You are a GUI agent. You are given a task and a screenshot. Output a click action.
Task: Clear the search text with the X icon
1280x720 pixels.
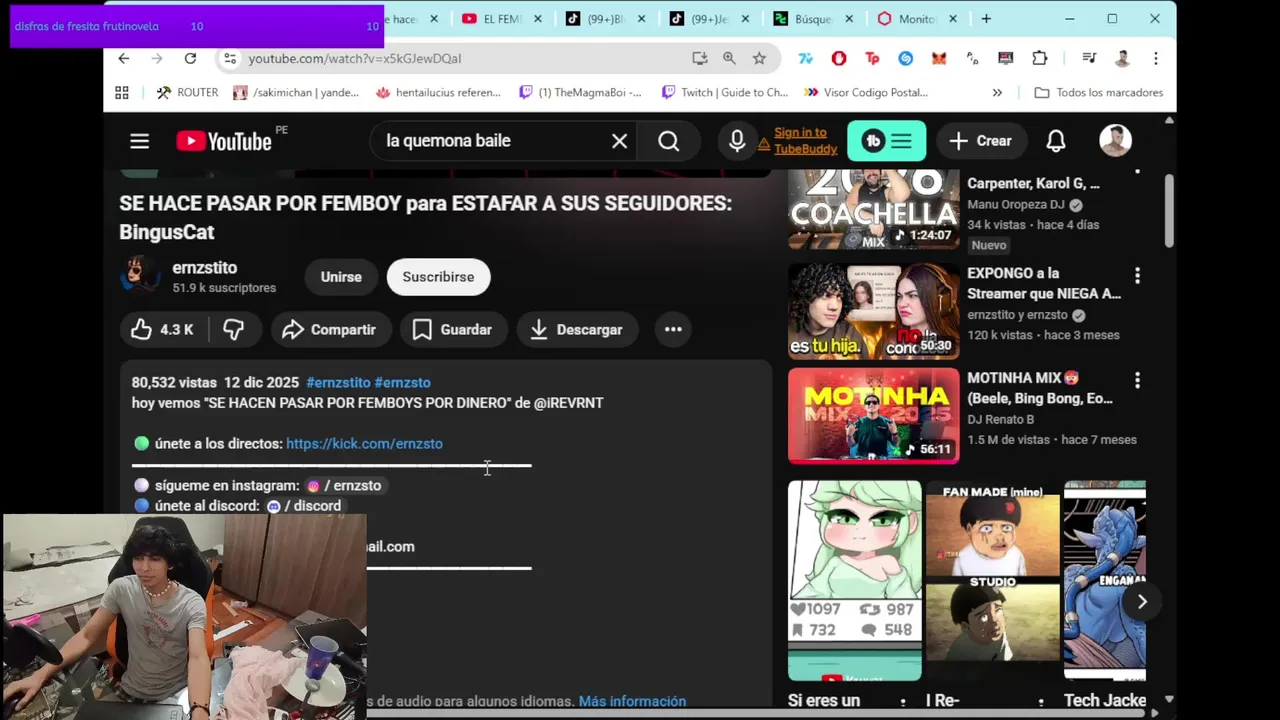coord(619,141)
